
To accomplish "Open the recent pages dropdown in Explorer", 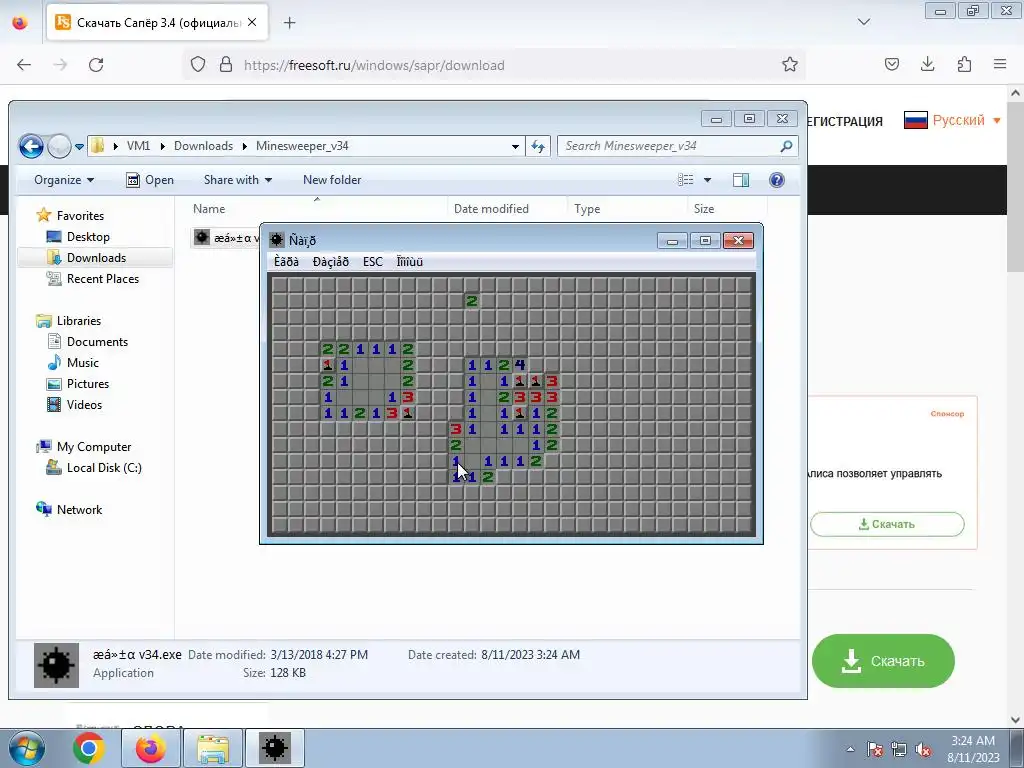I will click(x=79, y=146).
